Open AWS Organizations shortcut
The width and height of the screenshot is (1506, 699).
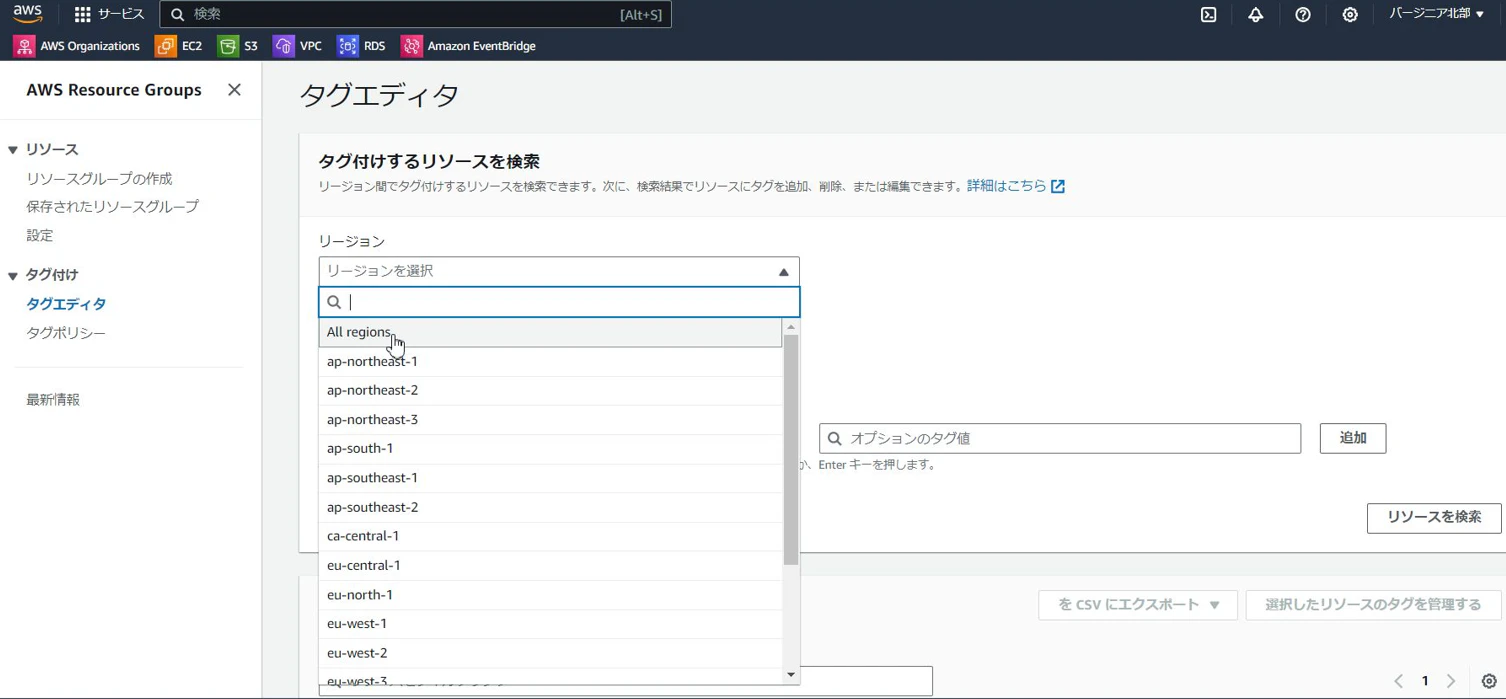point(77,46)
